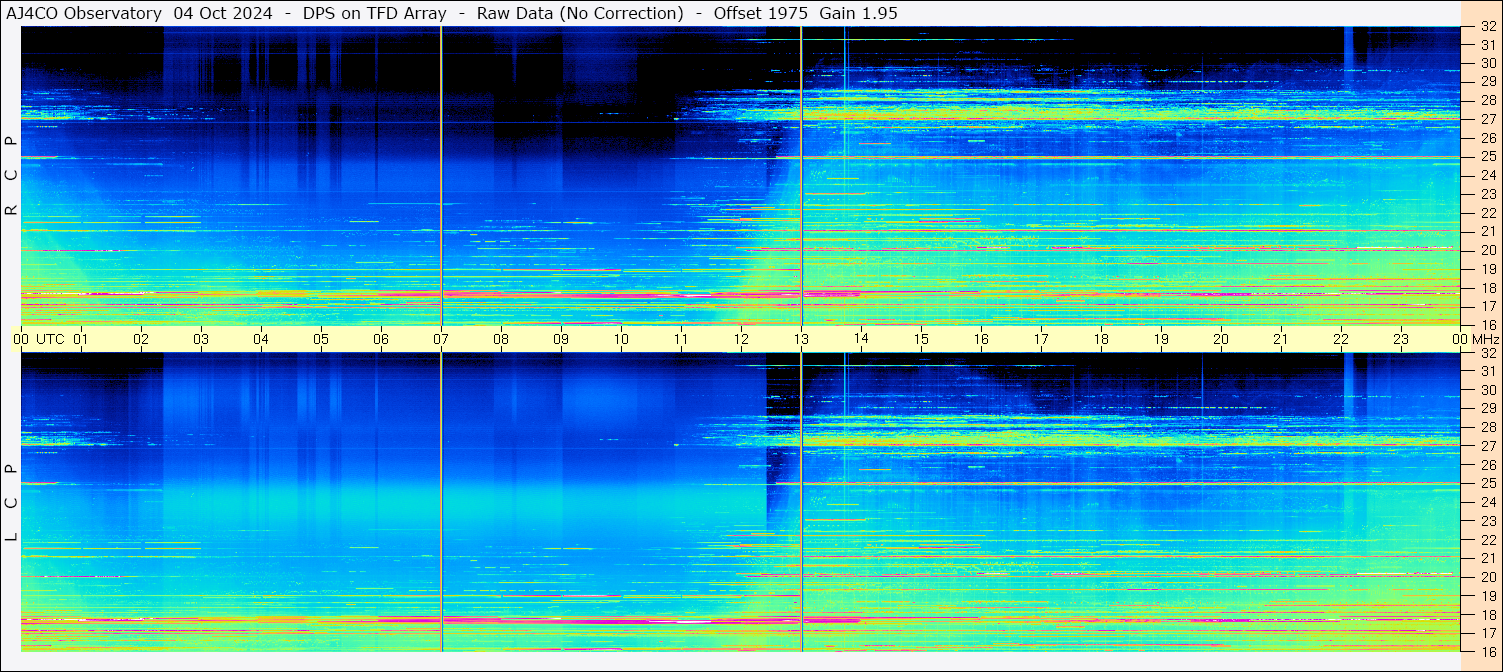
Task: Click the 01 hour tick label
Action: coord(81,339)
